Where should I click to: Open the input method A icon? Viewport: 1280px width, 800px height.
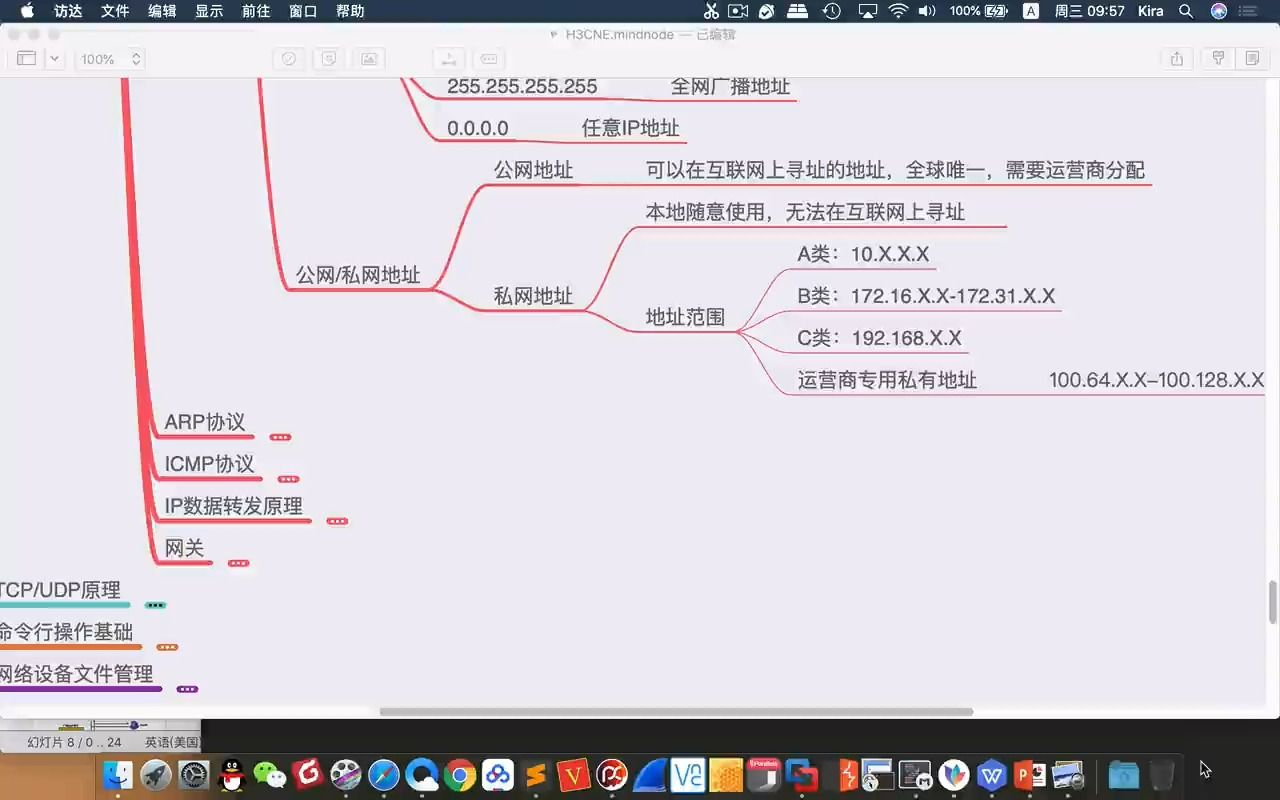tap(1031, 11)
